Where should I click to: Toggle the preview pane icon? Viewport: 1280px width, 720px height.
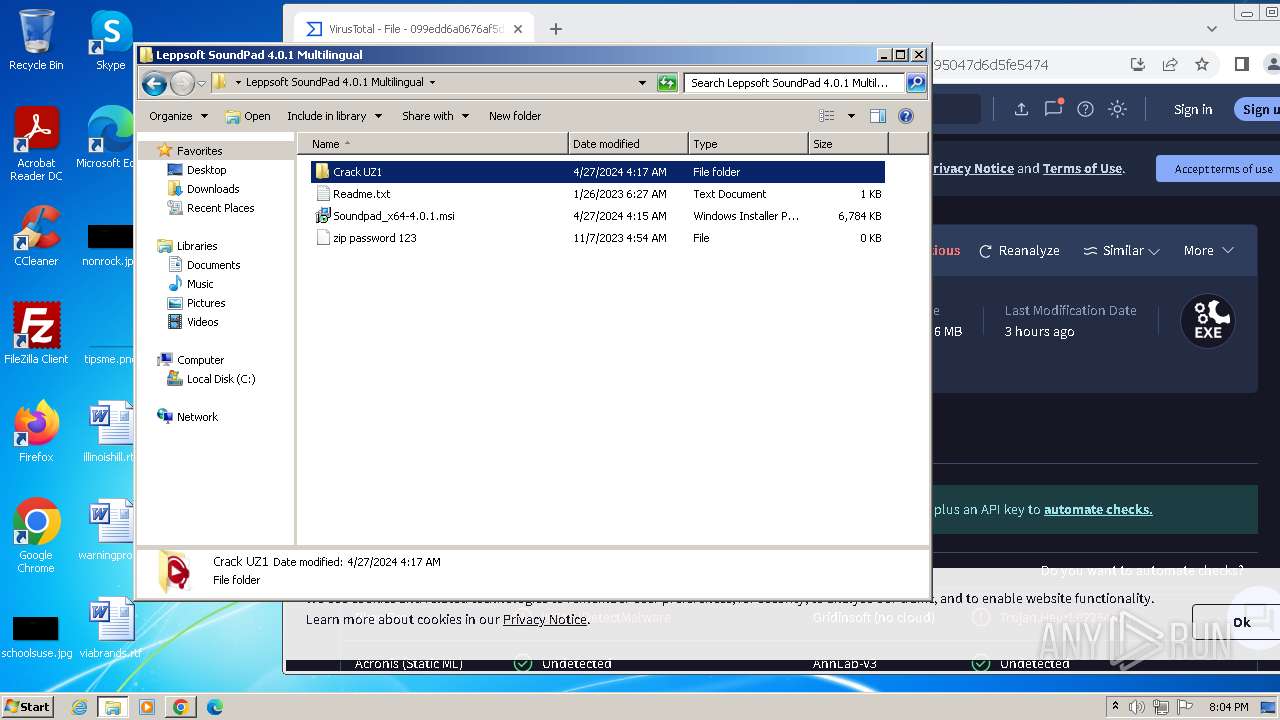pyautogui.click(x=878, y=116)
